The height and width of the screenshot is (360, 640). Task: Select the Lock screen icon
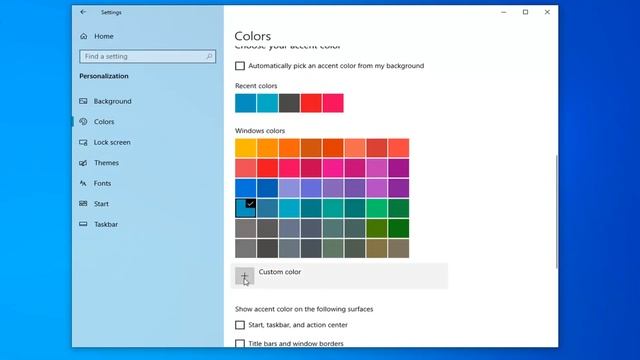click(x=83, y=142)
